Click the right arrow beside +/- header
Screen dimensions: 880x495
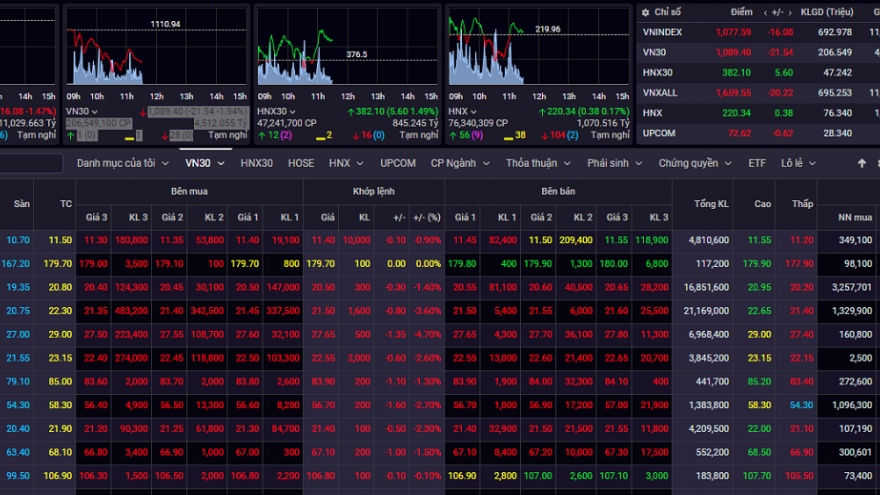792,13
